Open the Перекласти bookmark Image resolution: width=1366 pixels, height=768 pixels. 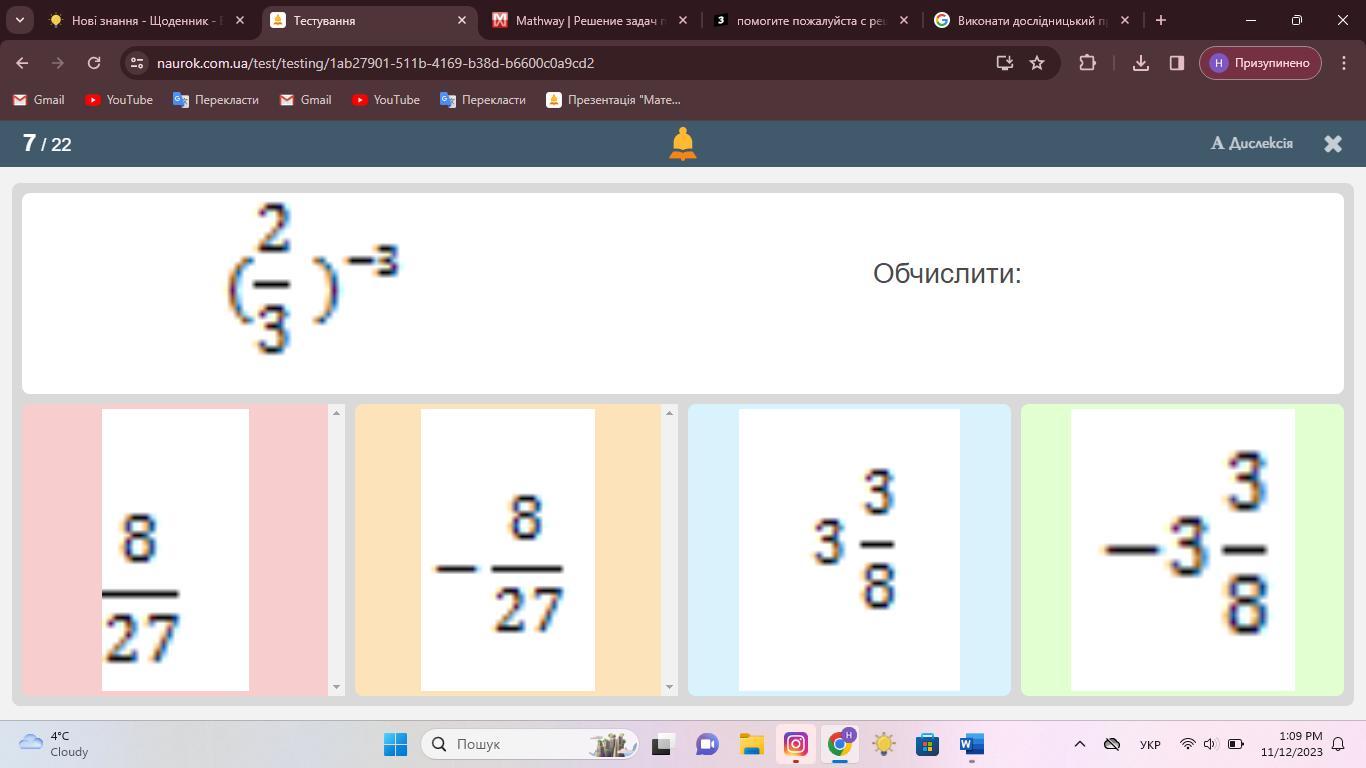tap(216, 100)
